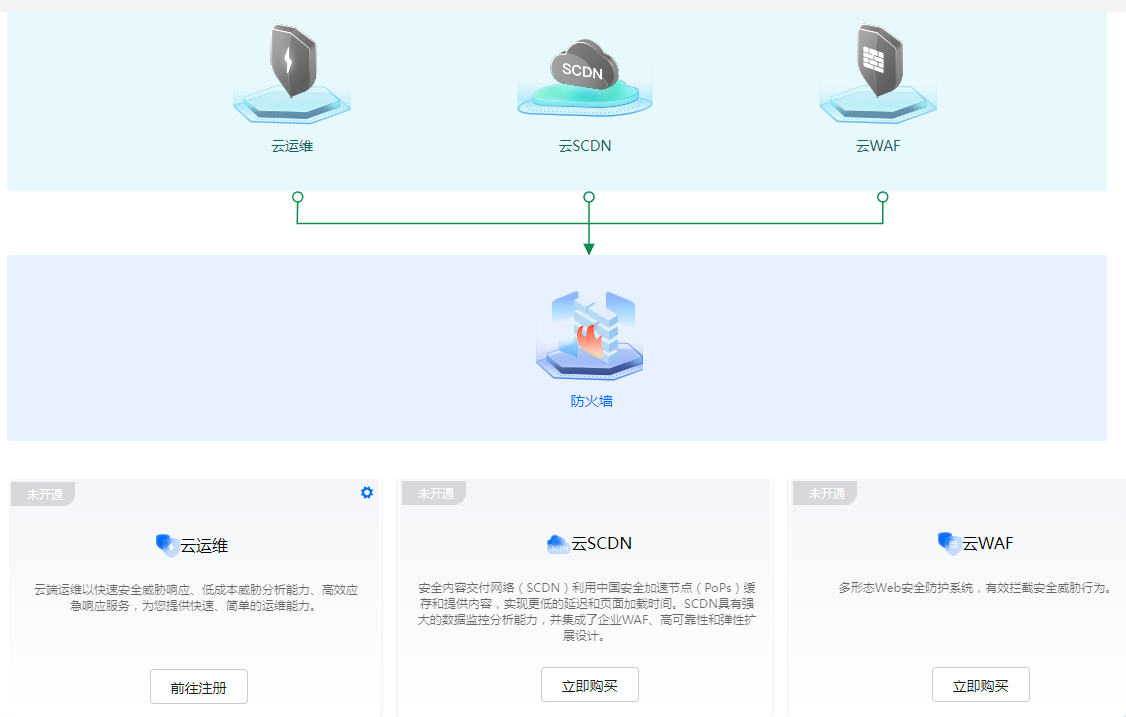The width and height of the screenshot is (1126, 717).
Task: Click 立即购买 on the 云SCDN card
Action: pos(589,685)
